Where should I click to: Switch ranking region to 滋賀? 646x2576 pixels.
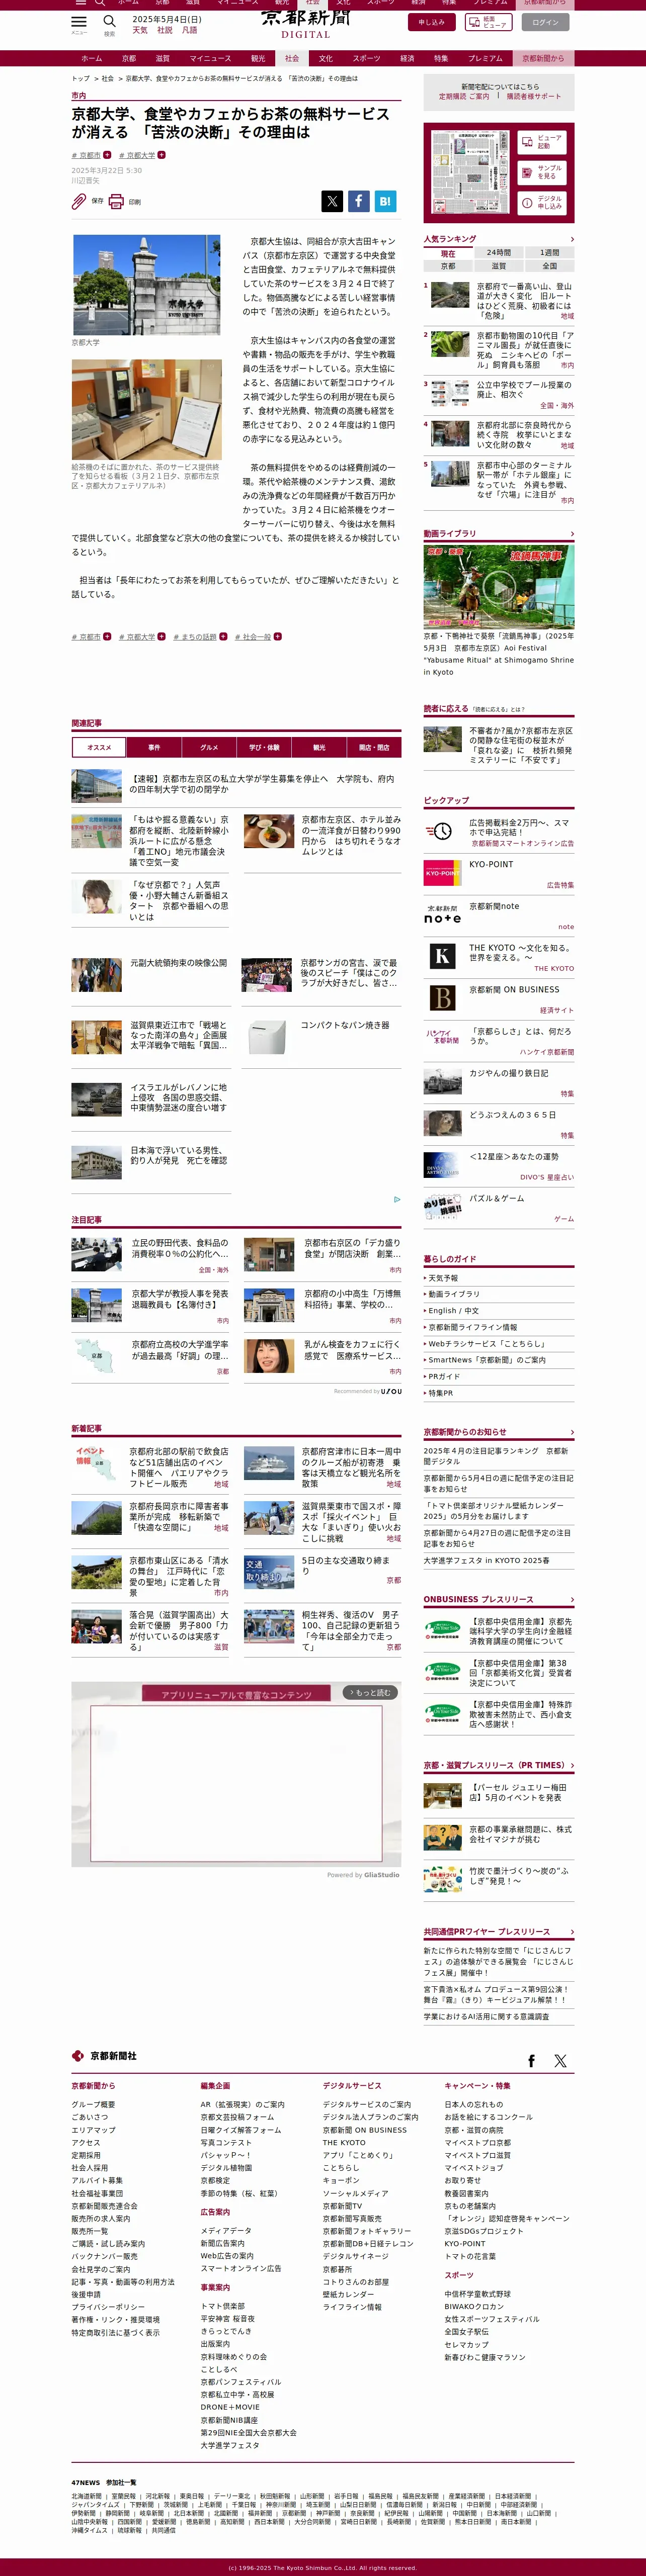click(499, 266)
